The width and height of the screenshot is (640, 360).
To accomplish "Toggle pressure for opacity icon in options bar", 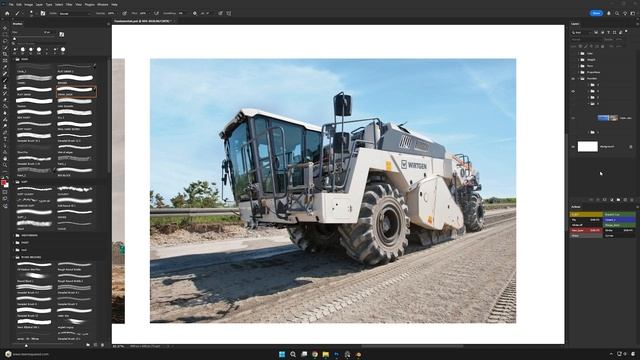I will pos(124,13).
